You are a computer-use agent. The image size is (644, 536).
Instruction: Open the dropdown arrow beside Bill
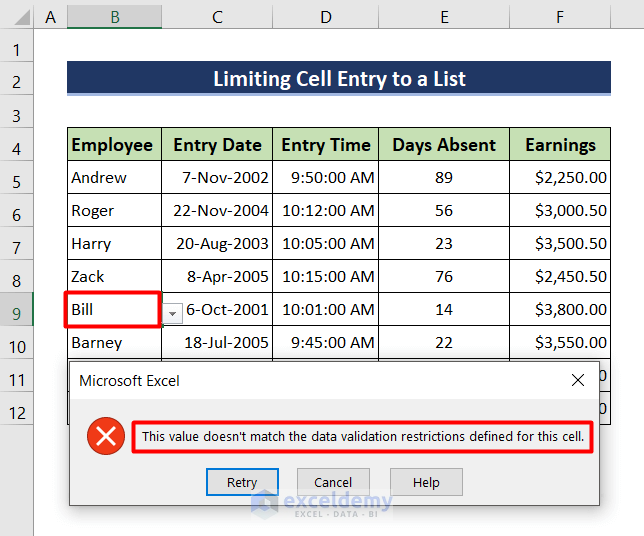click(173, 313)
